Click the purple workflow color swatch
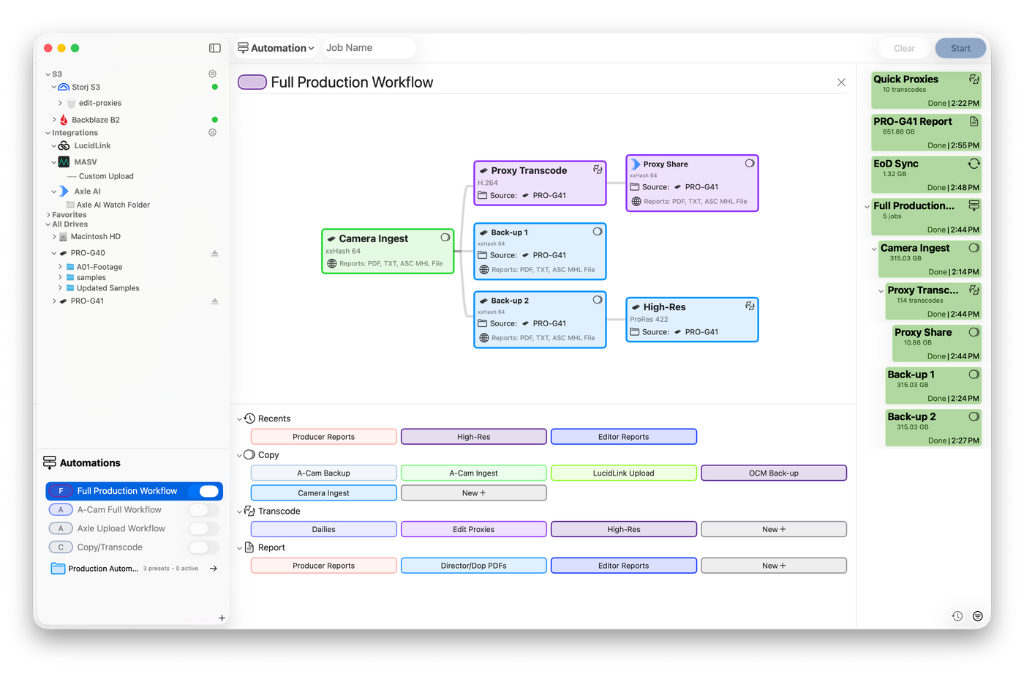The height and width of the screenshot is (683, 1024). [x=252, y=82]
